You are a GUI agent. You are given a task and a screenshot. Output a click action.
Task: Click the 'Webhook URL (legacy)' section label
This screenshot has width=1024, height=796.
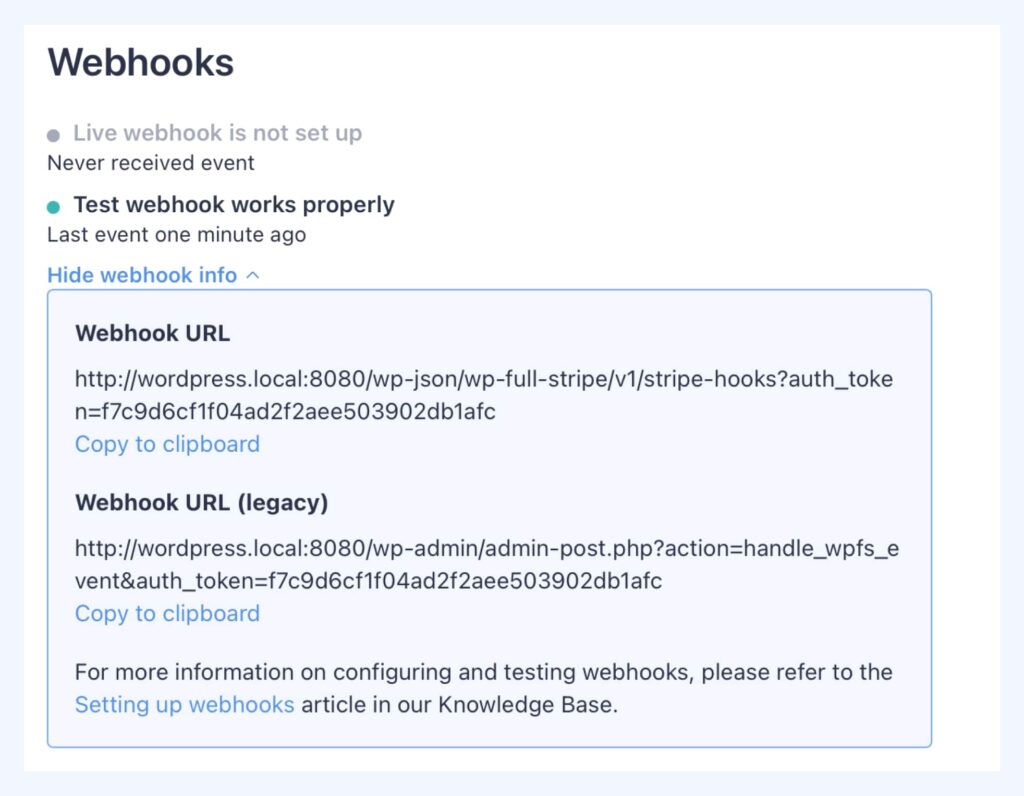click(201, 502)
